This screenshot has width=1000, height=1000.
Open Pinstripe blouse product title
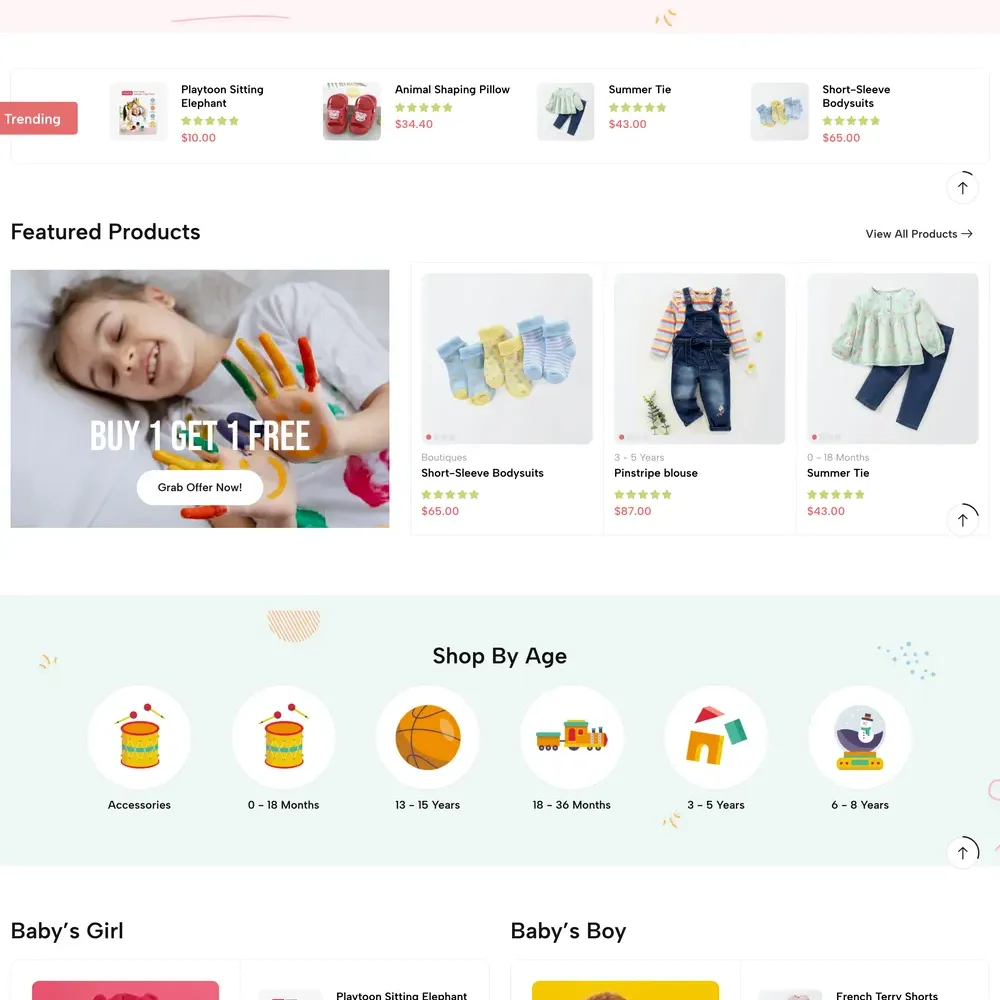click(656, 473)
